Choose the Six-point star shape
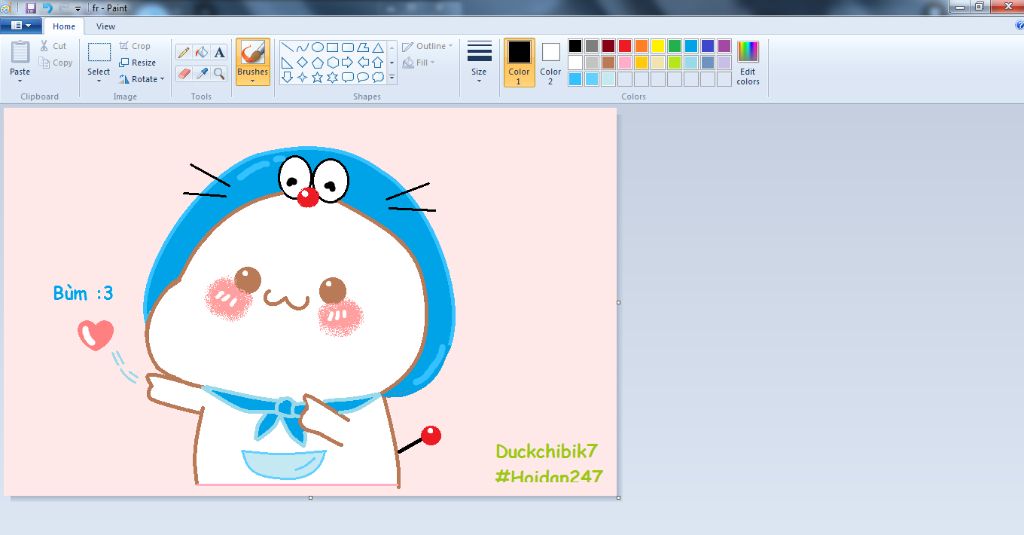The image size is (1024, 535). pos(332,77)
